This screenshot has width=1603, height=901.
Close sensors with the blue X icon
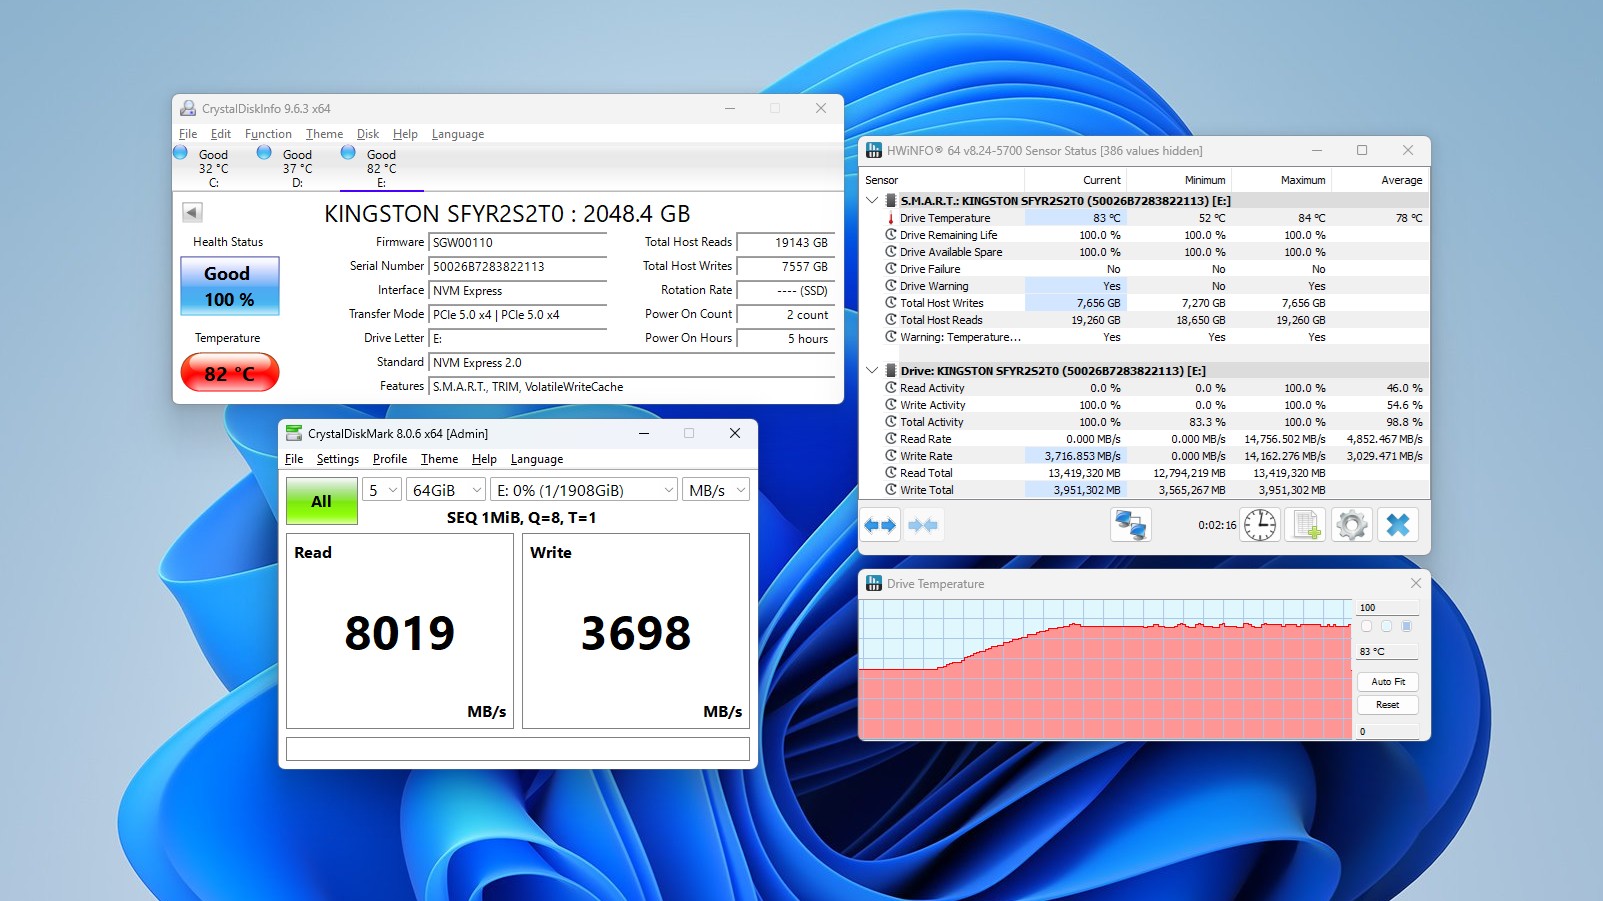[x=1398, y=525]
